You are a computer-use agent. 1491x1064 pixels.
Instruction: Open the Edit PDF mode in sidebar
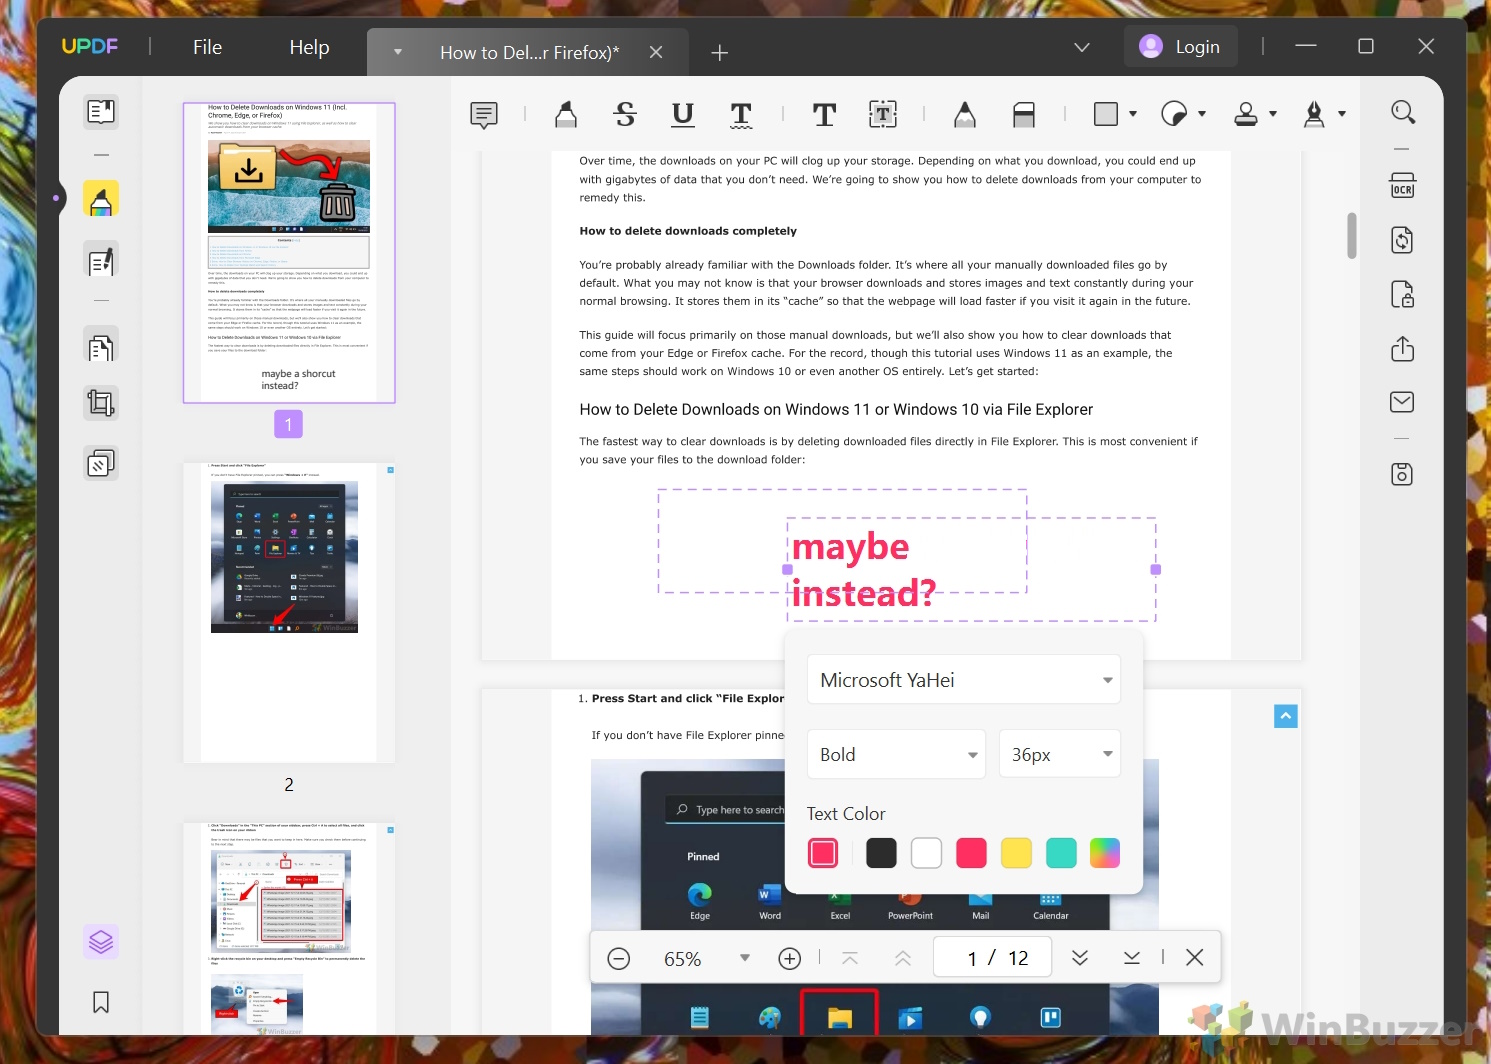coord(101,261)
